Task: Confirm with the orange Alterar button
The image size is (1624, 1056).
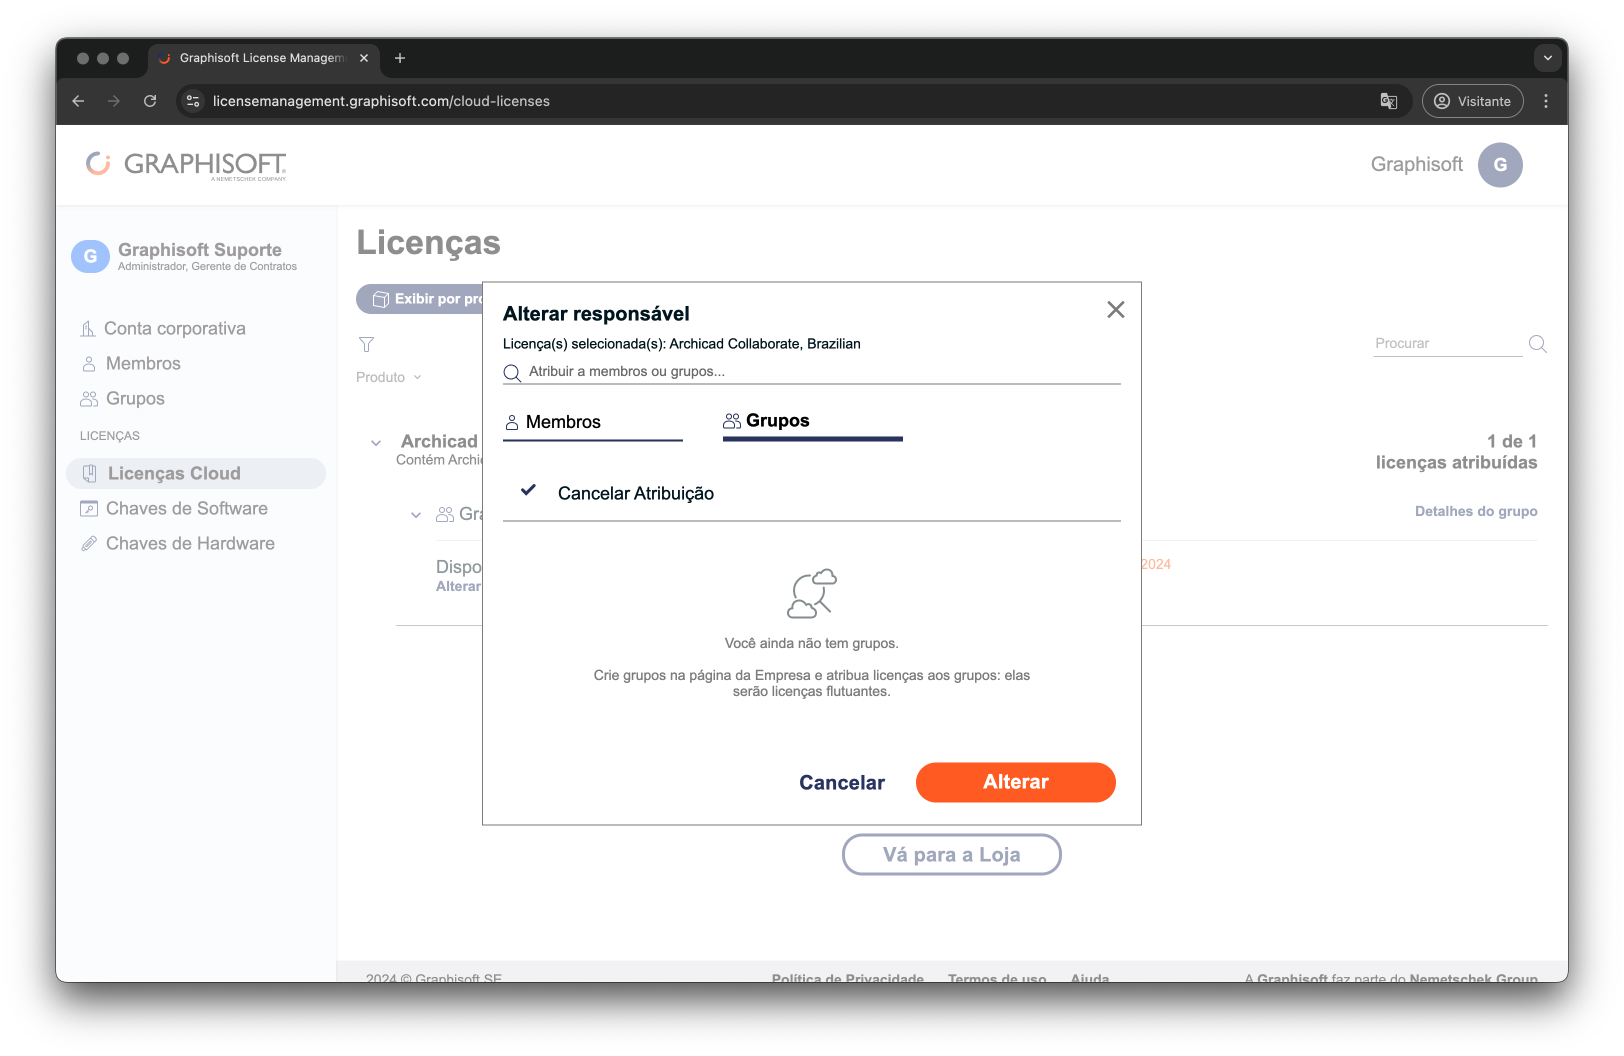Action: pos(1015,782)
